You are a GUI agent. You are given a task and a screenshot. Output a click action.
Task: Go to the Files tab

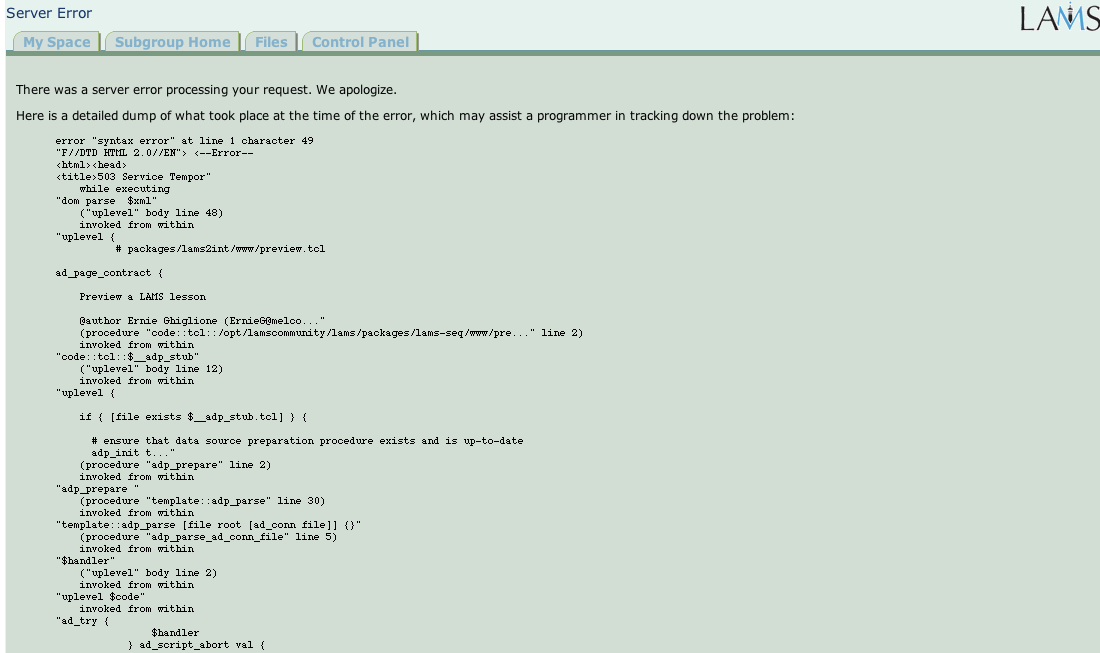(x=271, y=42)
